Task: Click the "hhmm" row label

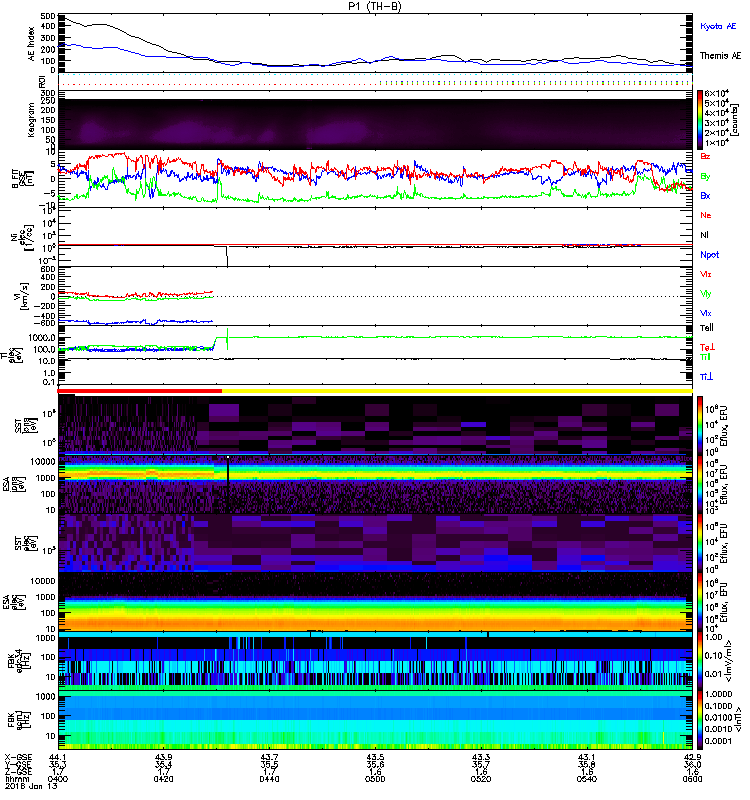Action: 15,779
